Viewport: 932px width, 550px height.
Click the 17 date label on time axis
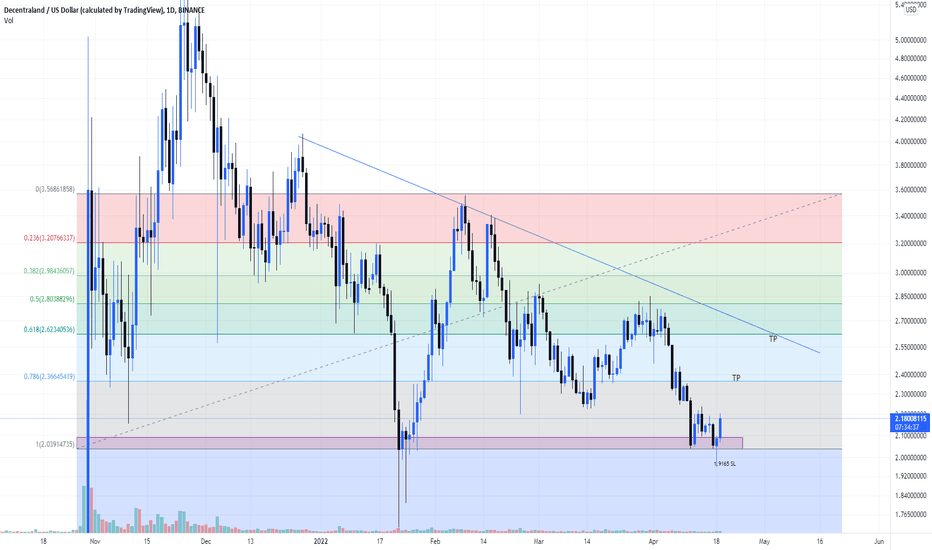click(x=380, y=542)
